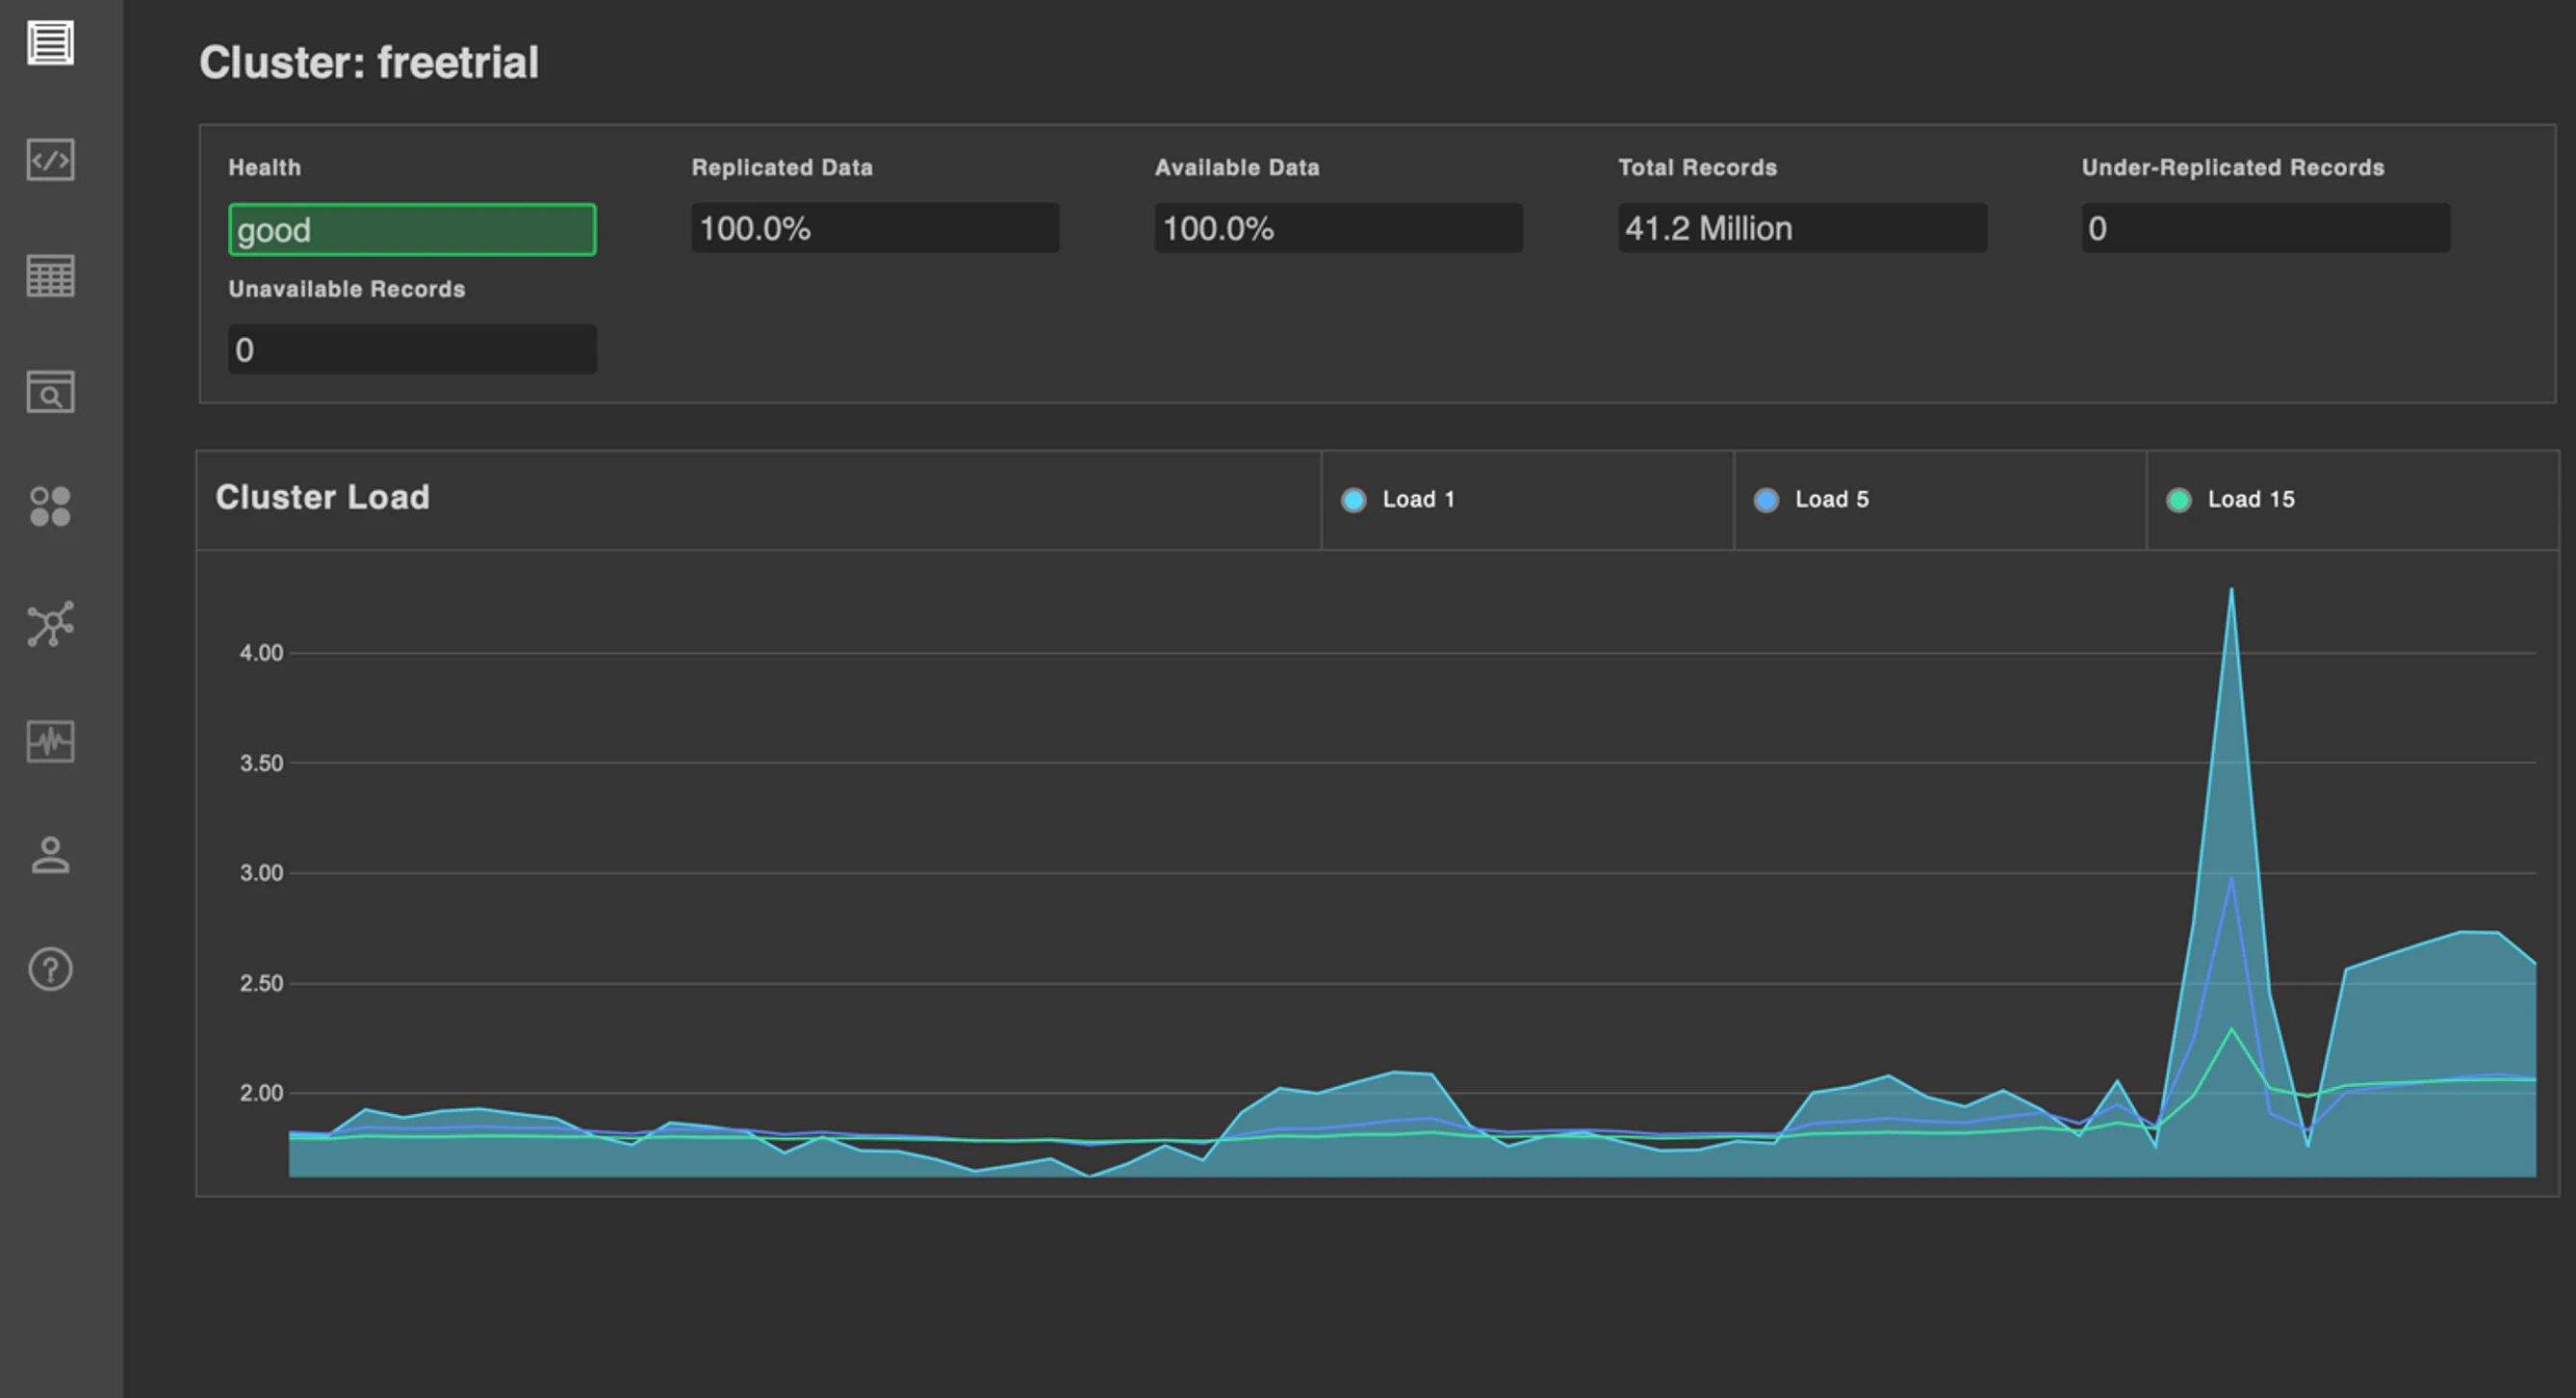This screenshot has height=1398, width=2576.
Task: Open the user account icon in sidebar
Action: coord(50,856)
